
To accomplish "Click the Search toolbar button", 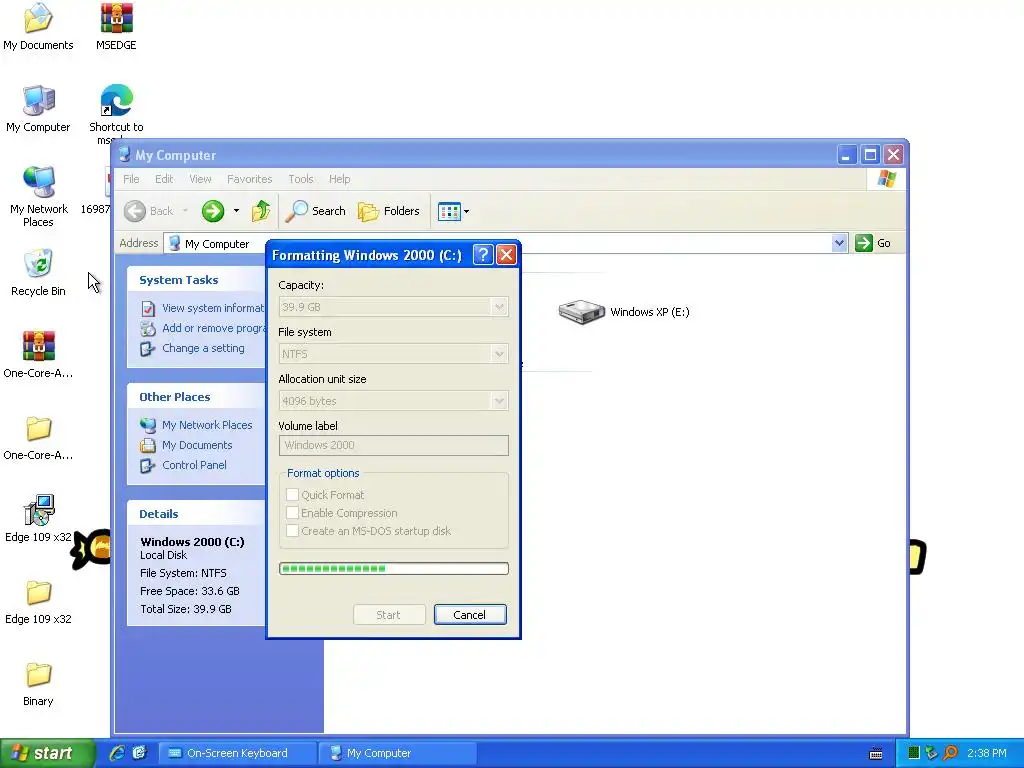I will 315,211.
